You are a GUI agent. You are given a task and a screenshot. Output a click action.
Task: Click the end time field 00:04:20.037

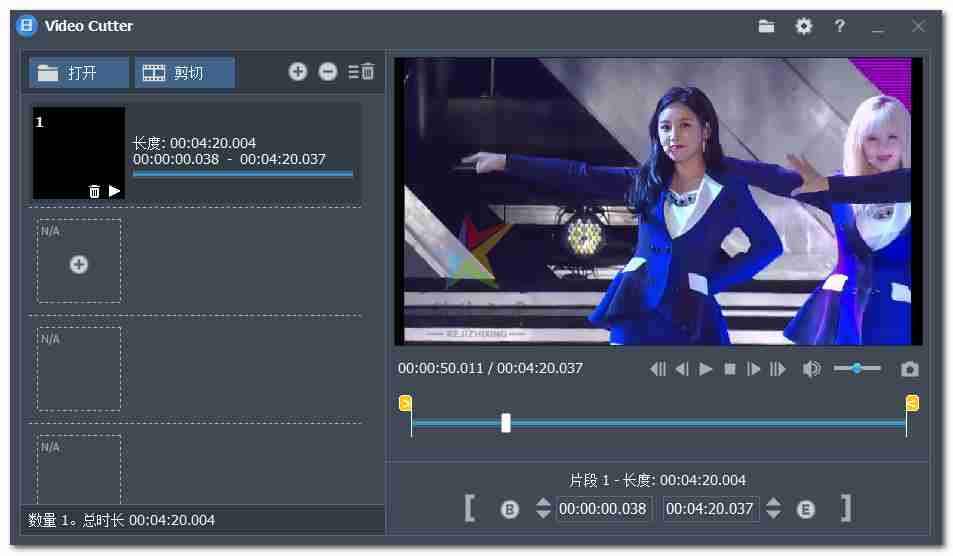710,509
